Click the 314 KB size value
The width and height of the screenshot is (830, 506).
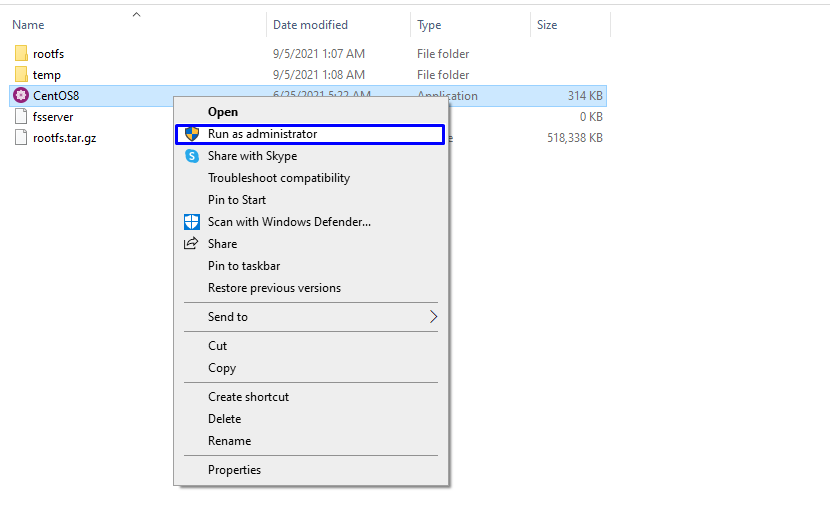[x=585, y=96]
